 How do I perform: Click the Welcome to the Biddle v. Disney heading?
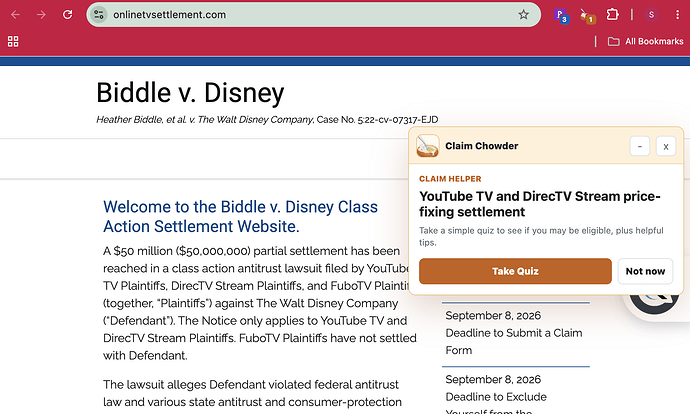tap(240, 216)
